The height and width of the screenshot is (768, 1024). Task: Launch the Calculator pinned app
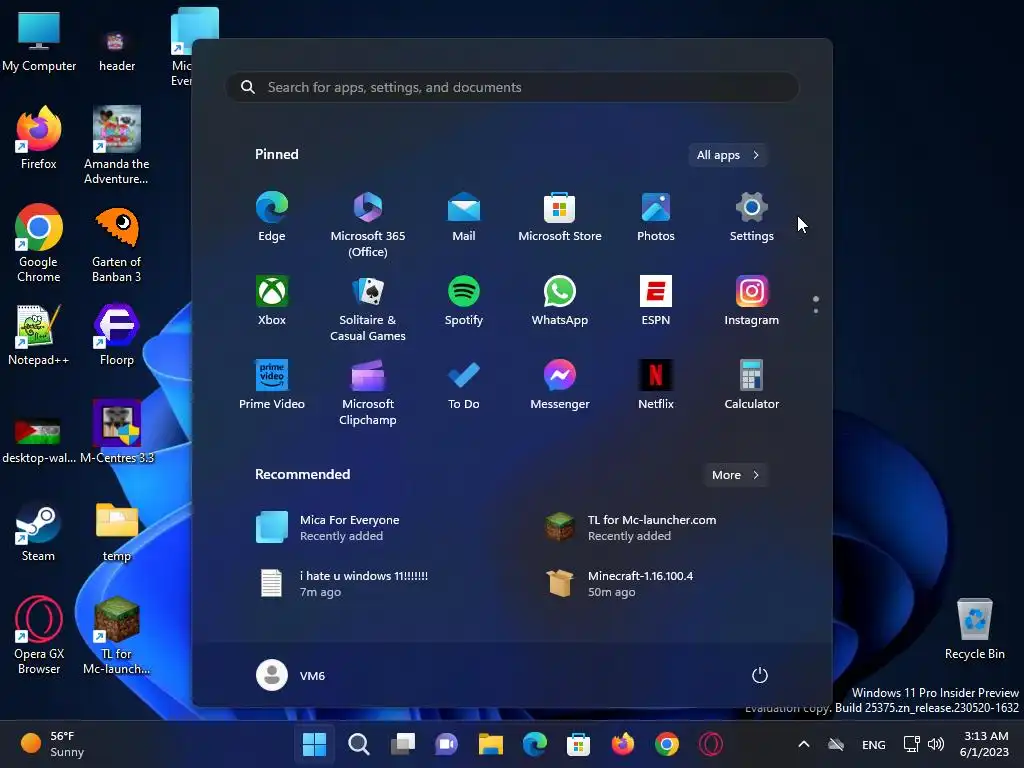coord(752,385)
